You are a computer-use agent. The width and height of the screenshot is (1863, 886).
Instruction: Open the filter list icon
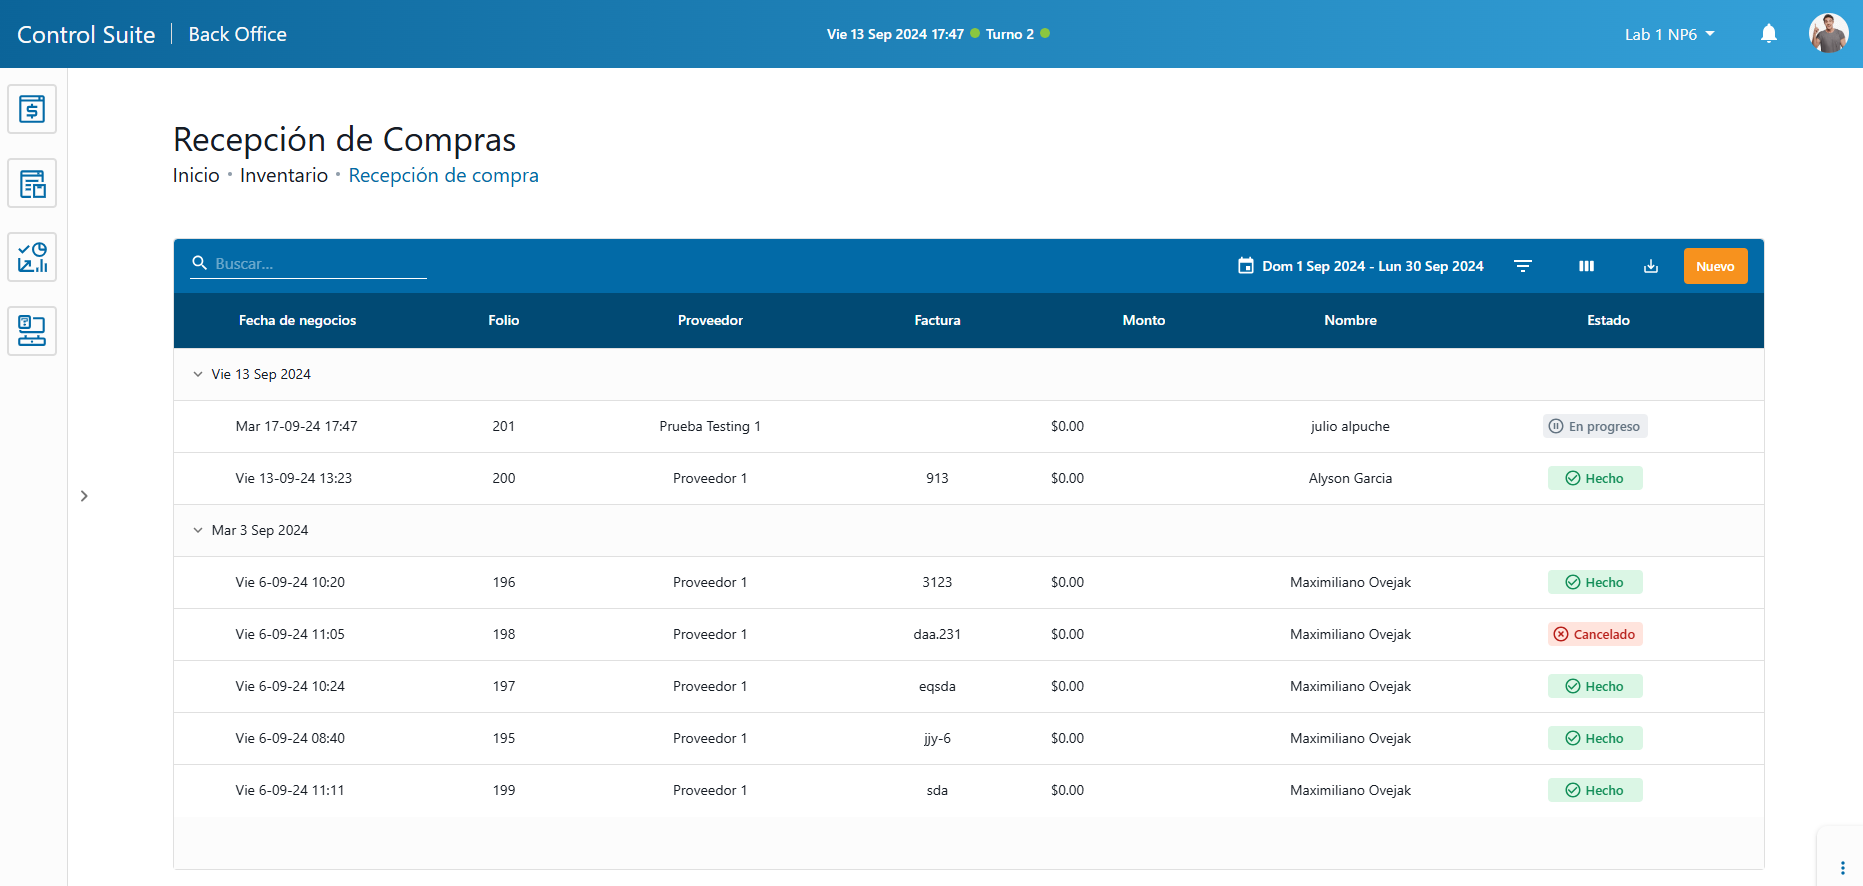[x=1522, y=266]
